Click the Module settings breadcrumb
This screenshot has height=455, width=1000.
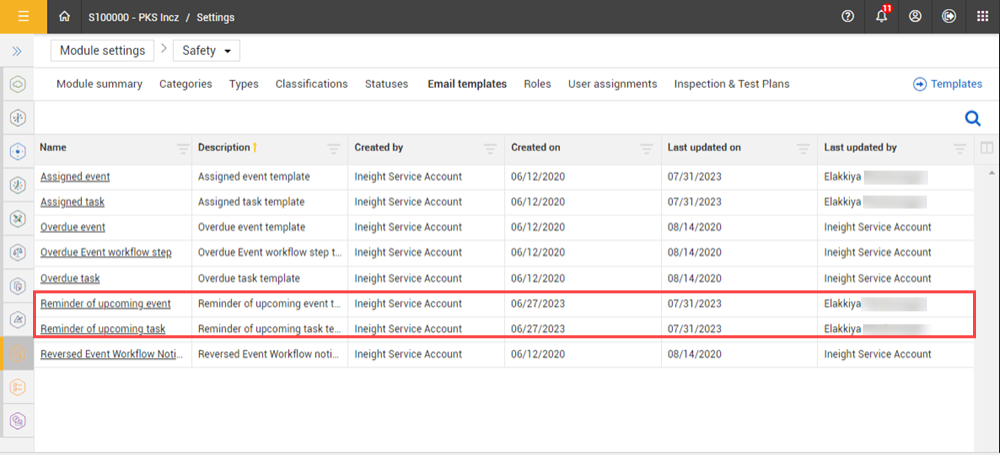tap(98, 50)
